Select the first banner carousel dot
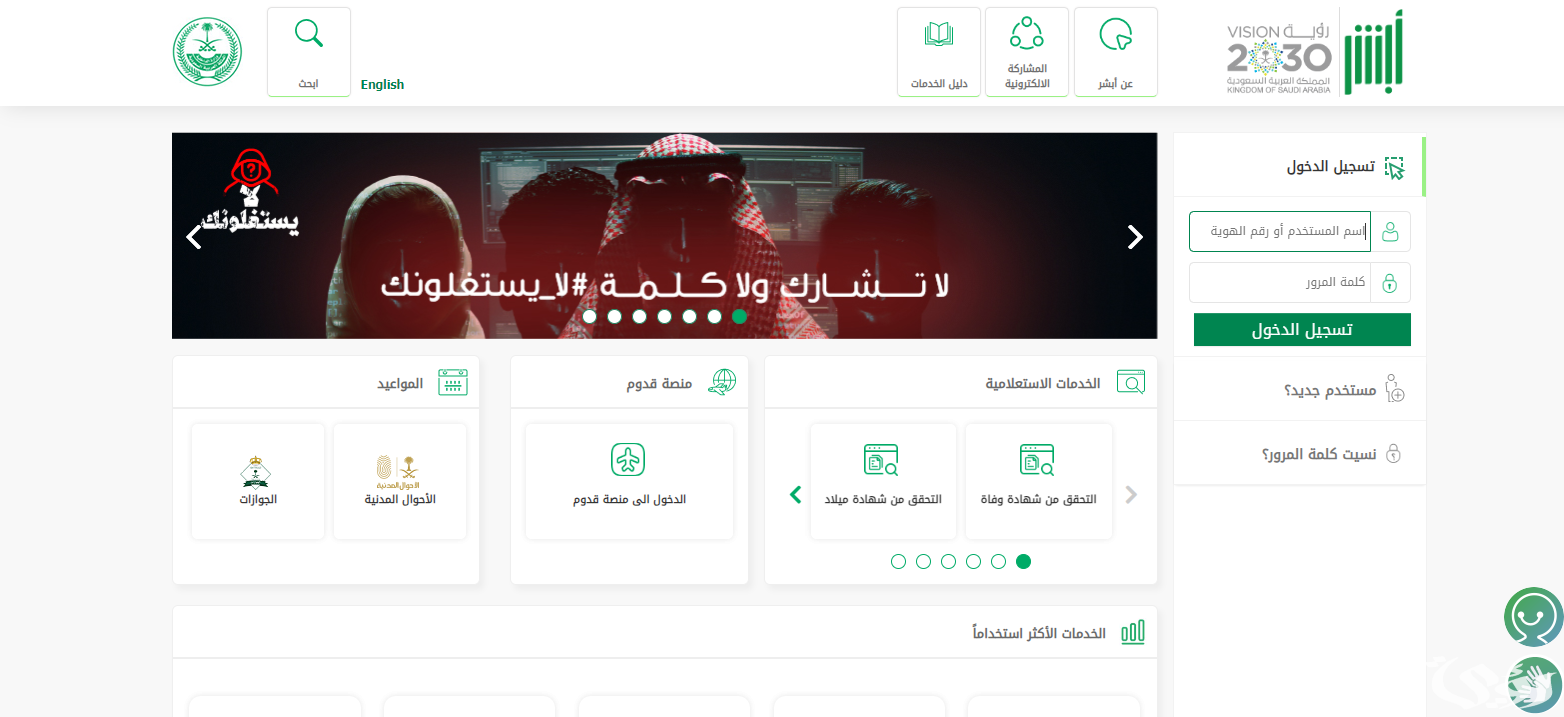Screen dimensions: 1564x717 click(589, 316)
